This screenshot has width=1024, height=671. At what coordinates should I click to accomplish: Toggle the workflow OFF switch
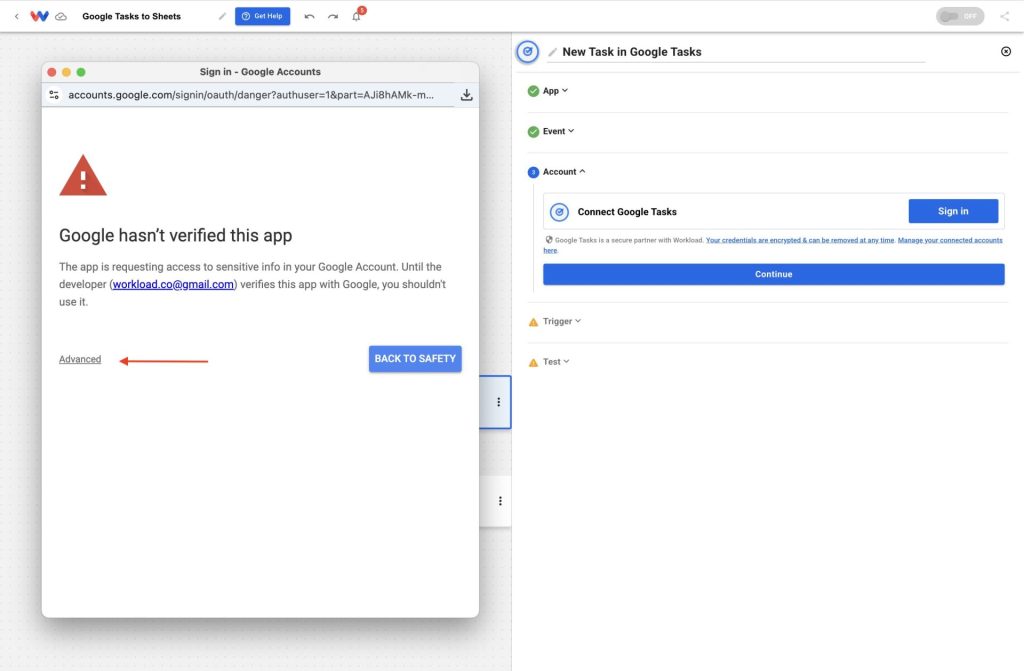959,16
